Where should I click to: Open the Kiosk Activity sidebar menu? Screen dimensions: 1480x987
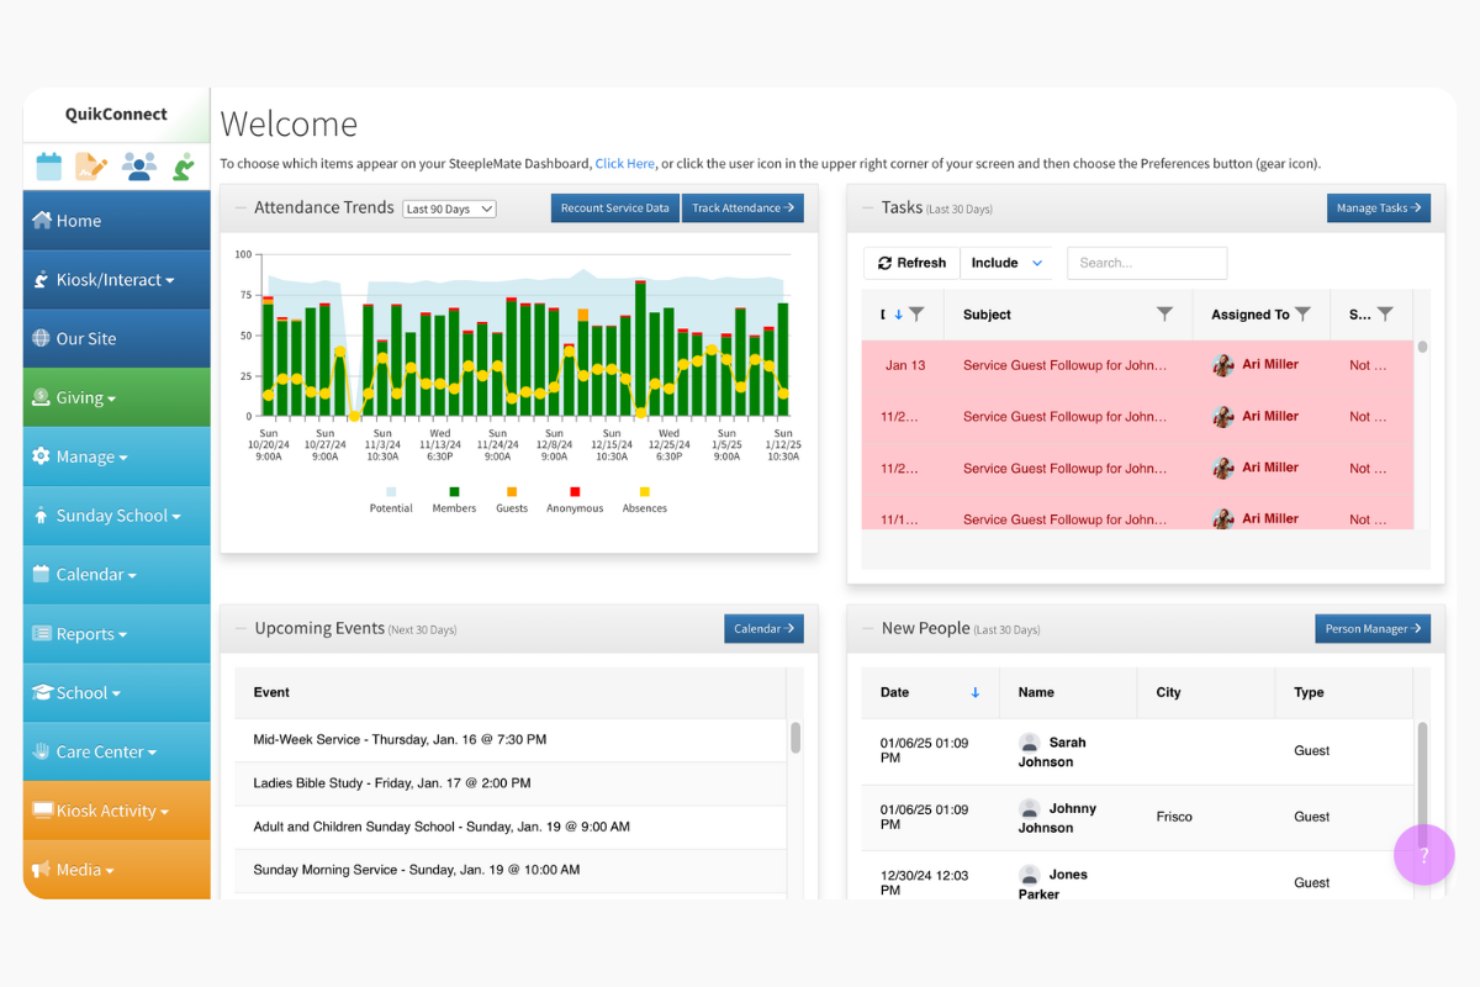(x=116, y=811)
